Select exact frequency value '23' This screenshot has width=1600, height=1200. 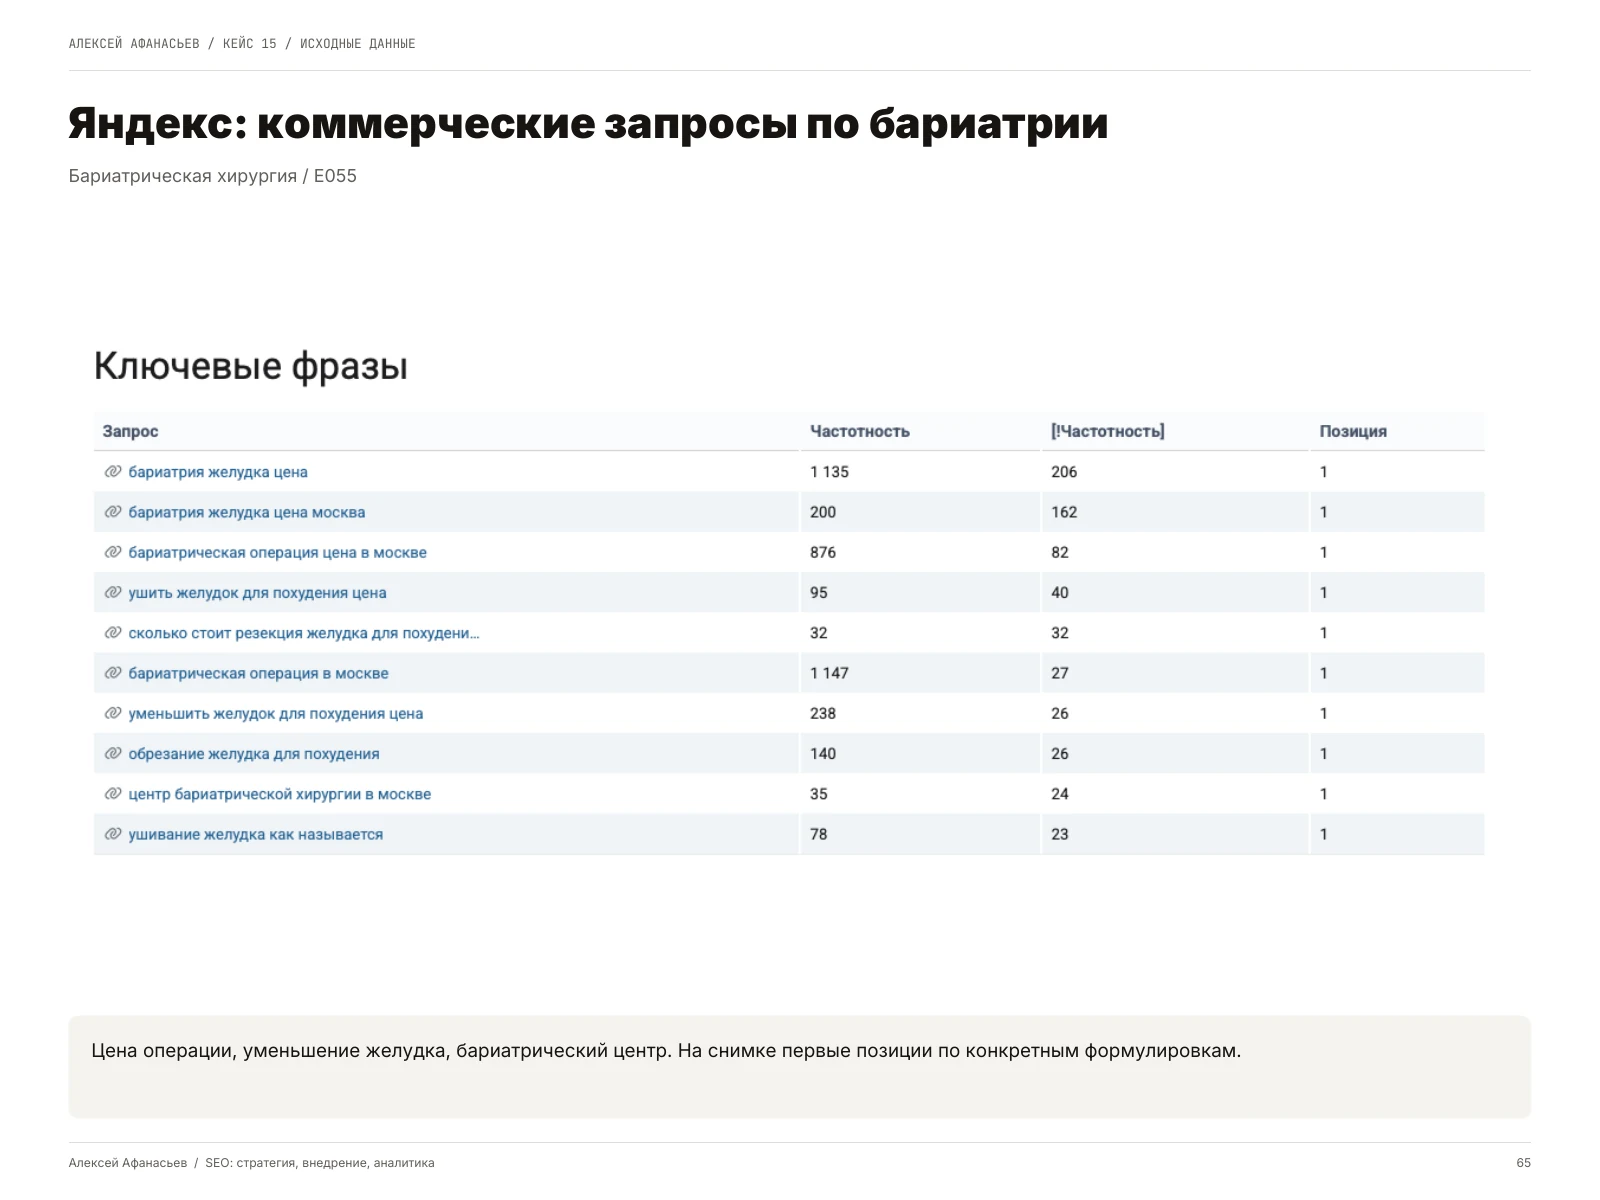click(x=1060, y=835)
